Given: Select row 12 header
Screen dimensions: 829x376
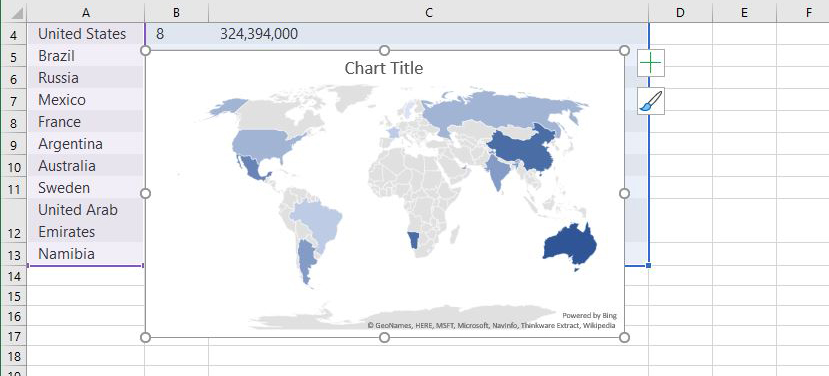Looking at the screenshot, I should (x=14, y=221).
